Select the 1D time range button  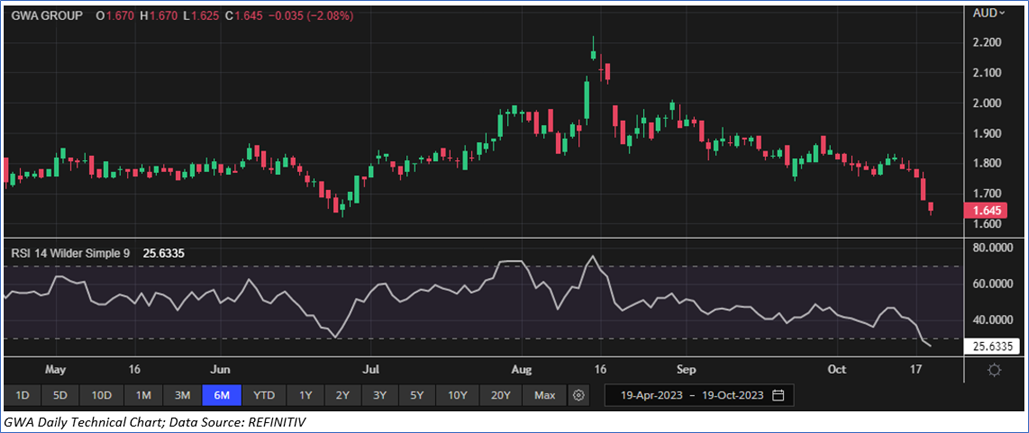pyautogui.click(x=22, y=395)
